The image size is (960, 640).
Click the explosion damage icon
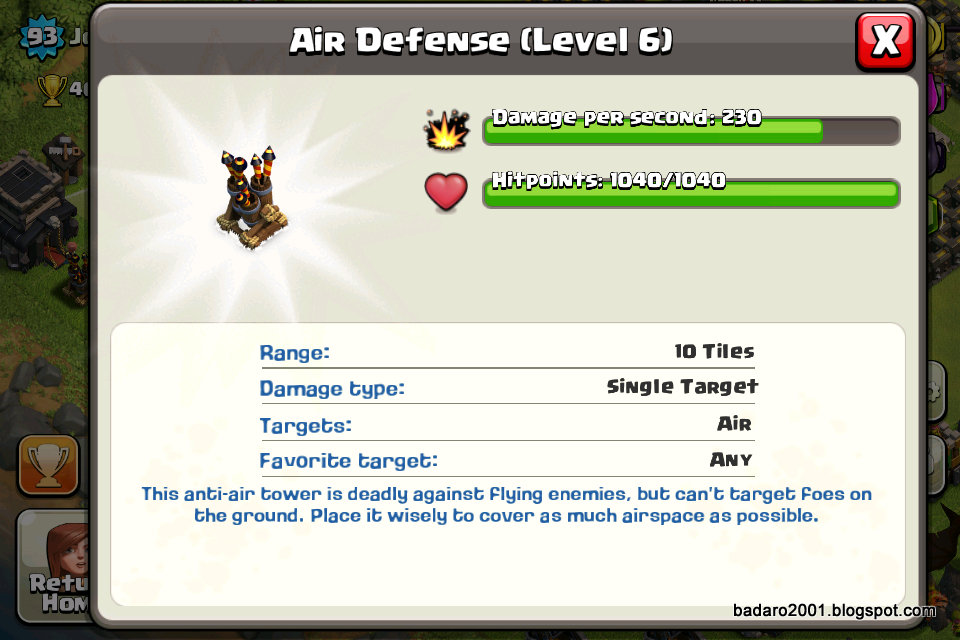[447, 130]
